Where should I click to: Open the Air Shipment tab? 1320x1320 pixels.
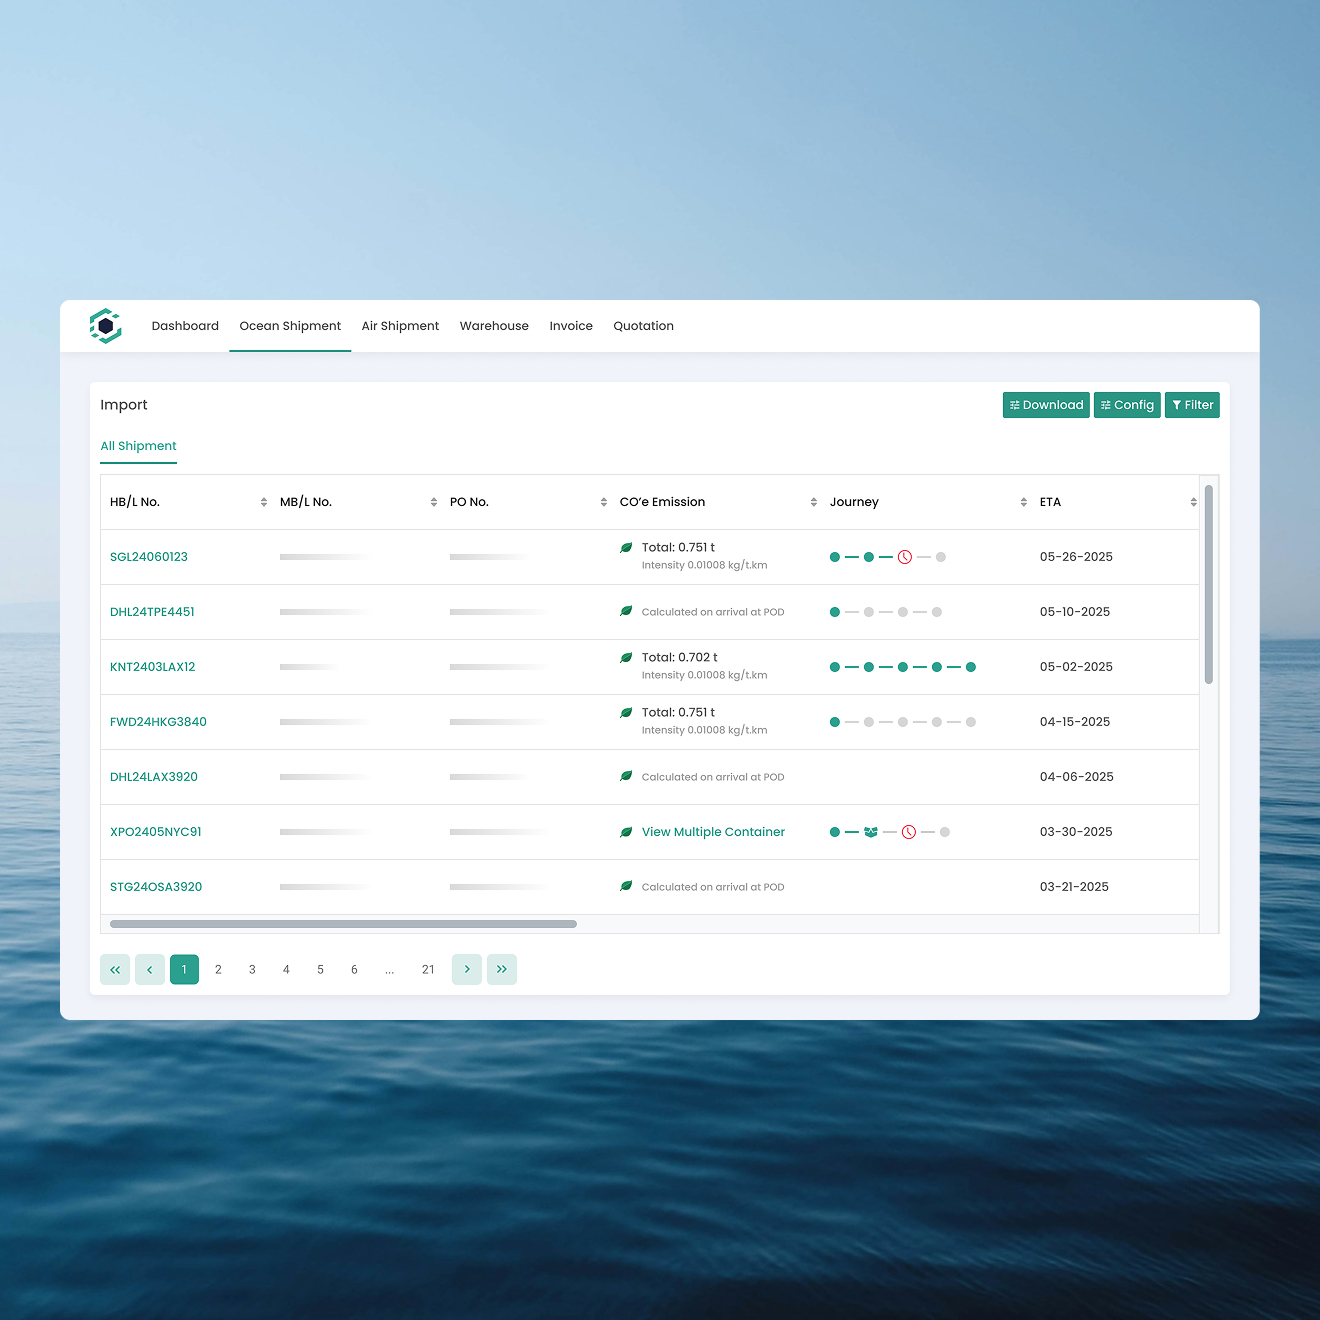400,326
